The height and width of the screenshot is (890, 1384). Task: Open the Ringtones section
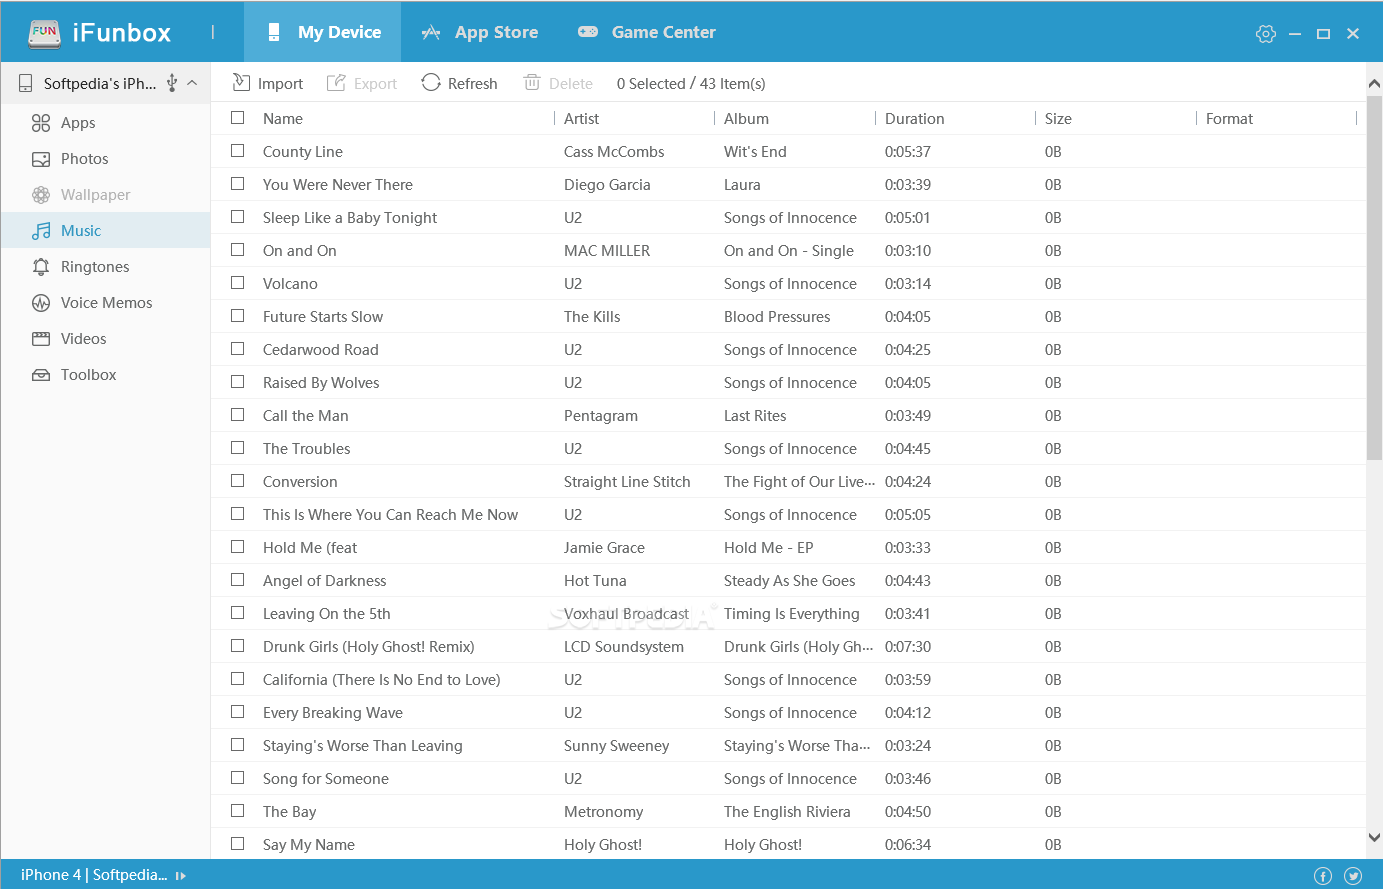click(105, 267)
